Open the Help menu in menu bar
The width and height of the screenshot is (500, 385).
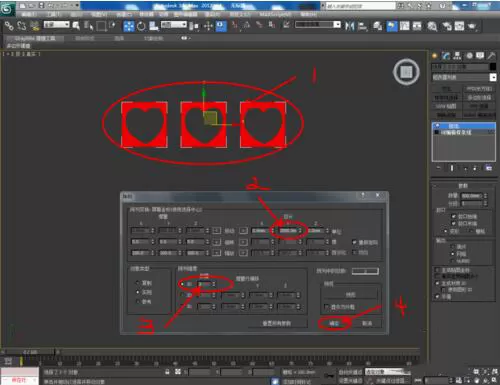[309, 14]
